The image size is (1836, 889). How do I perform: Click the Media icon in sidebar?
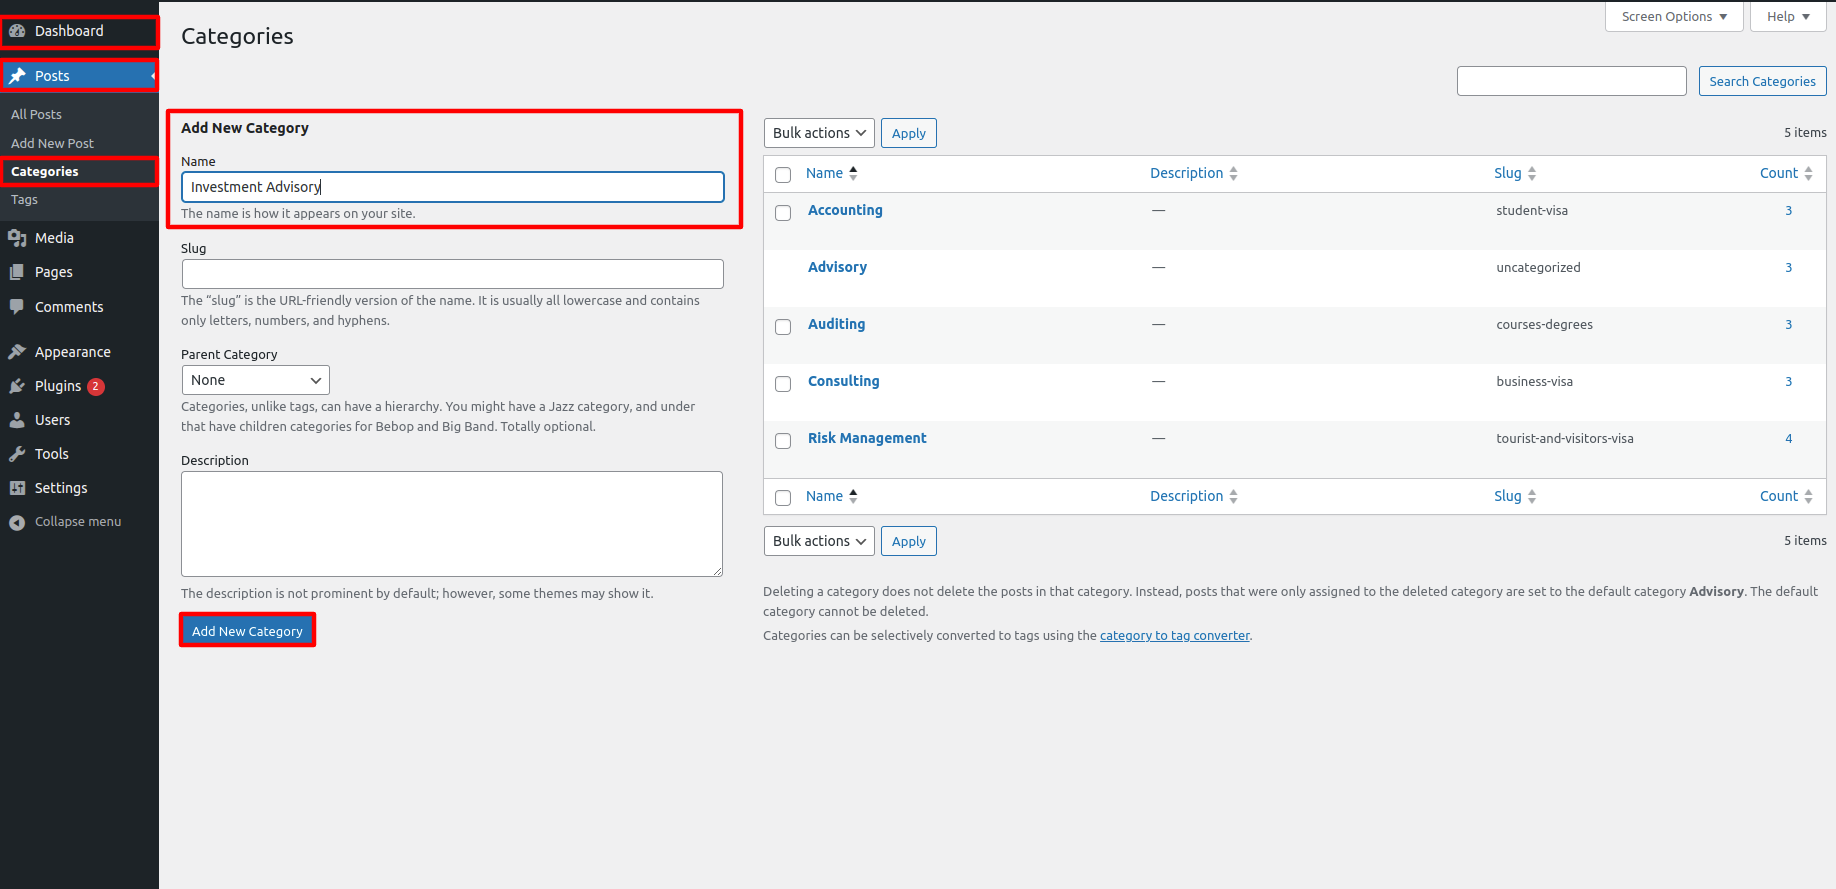17,238
